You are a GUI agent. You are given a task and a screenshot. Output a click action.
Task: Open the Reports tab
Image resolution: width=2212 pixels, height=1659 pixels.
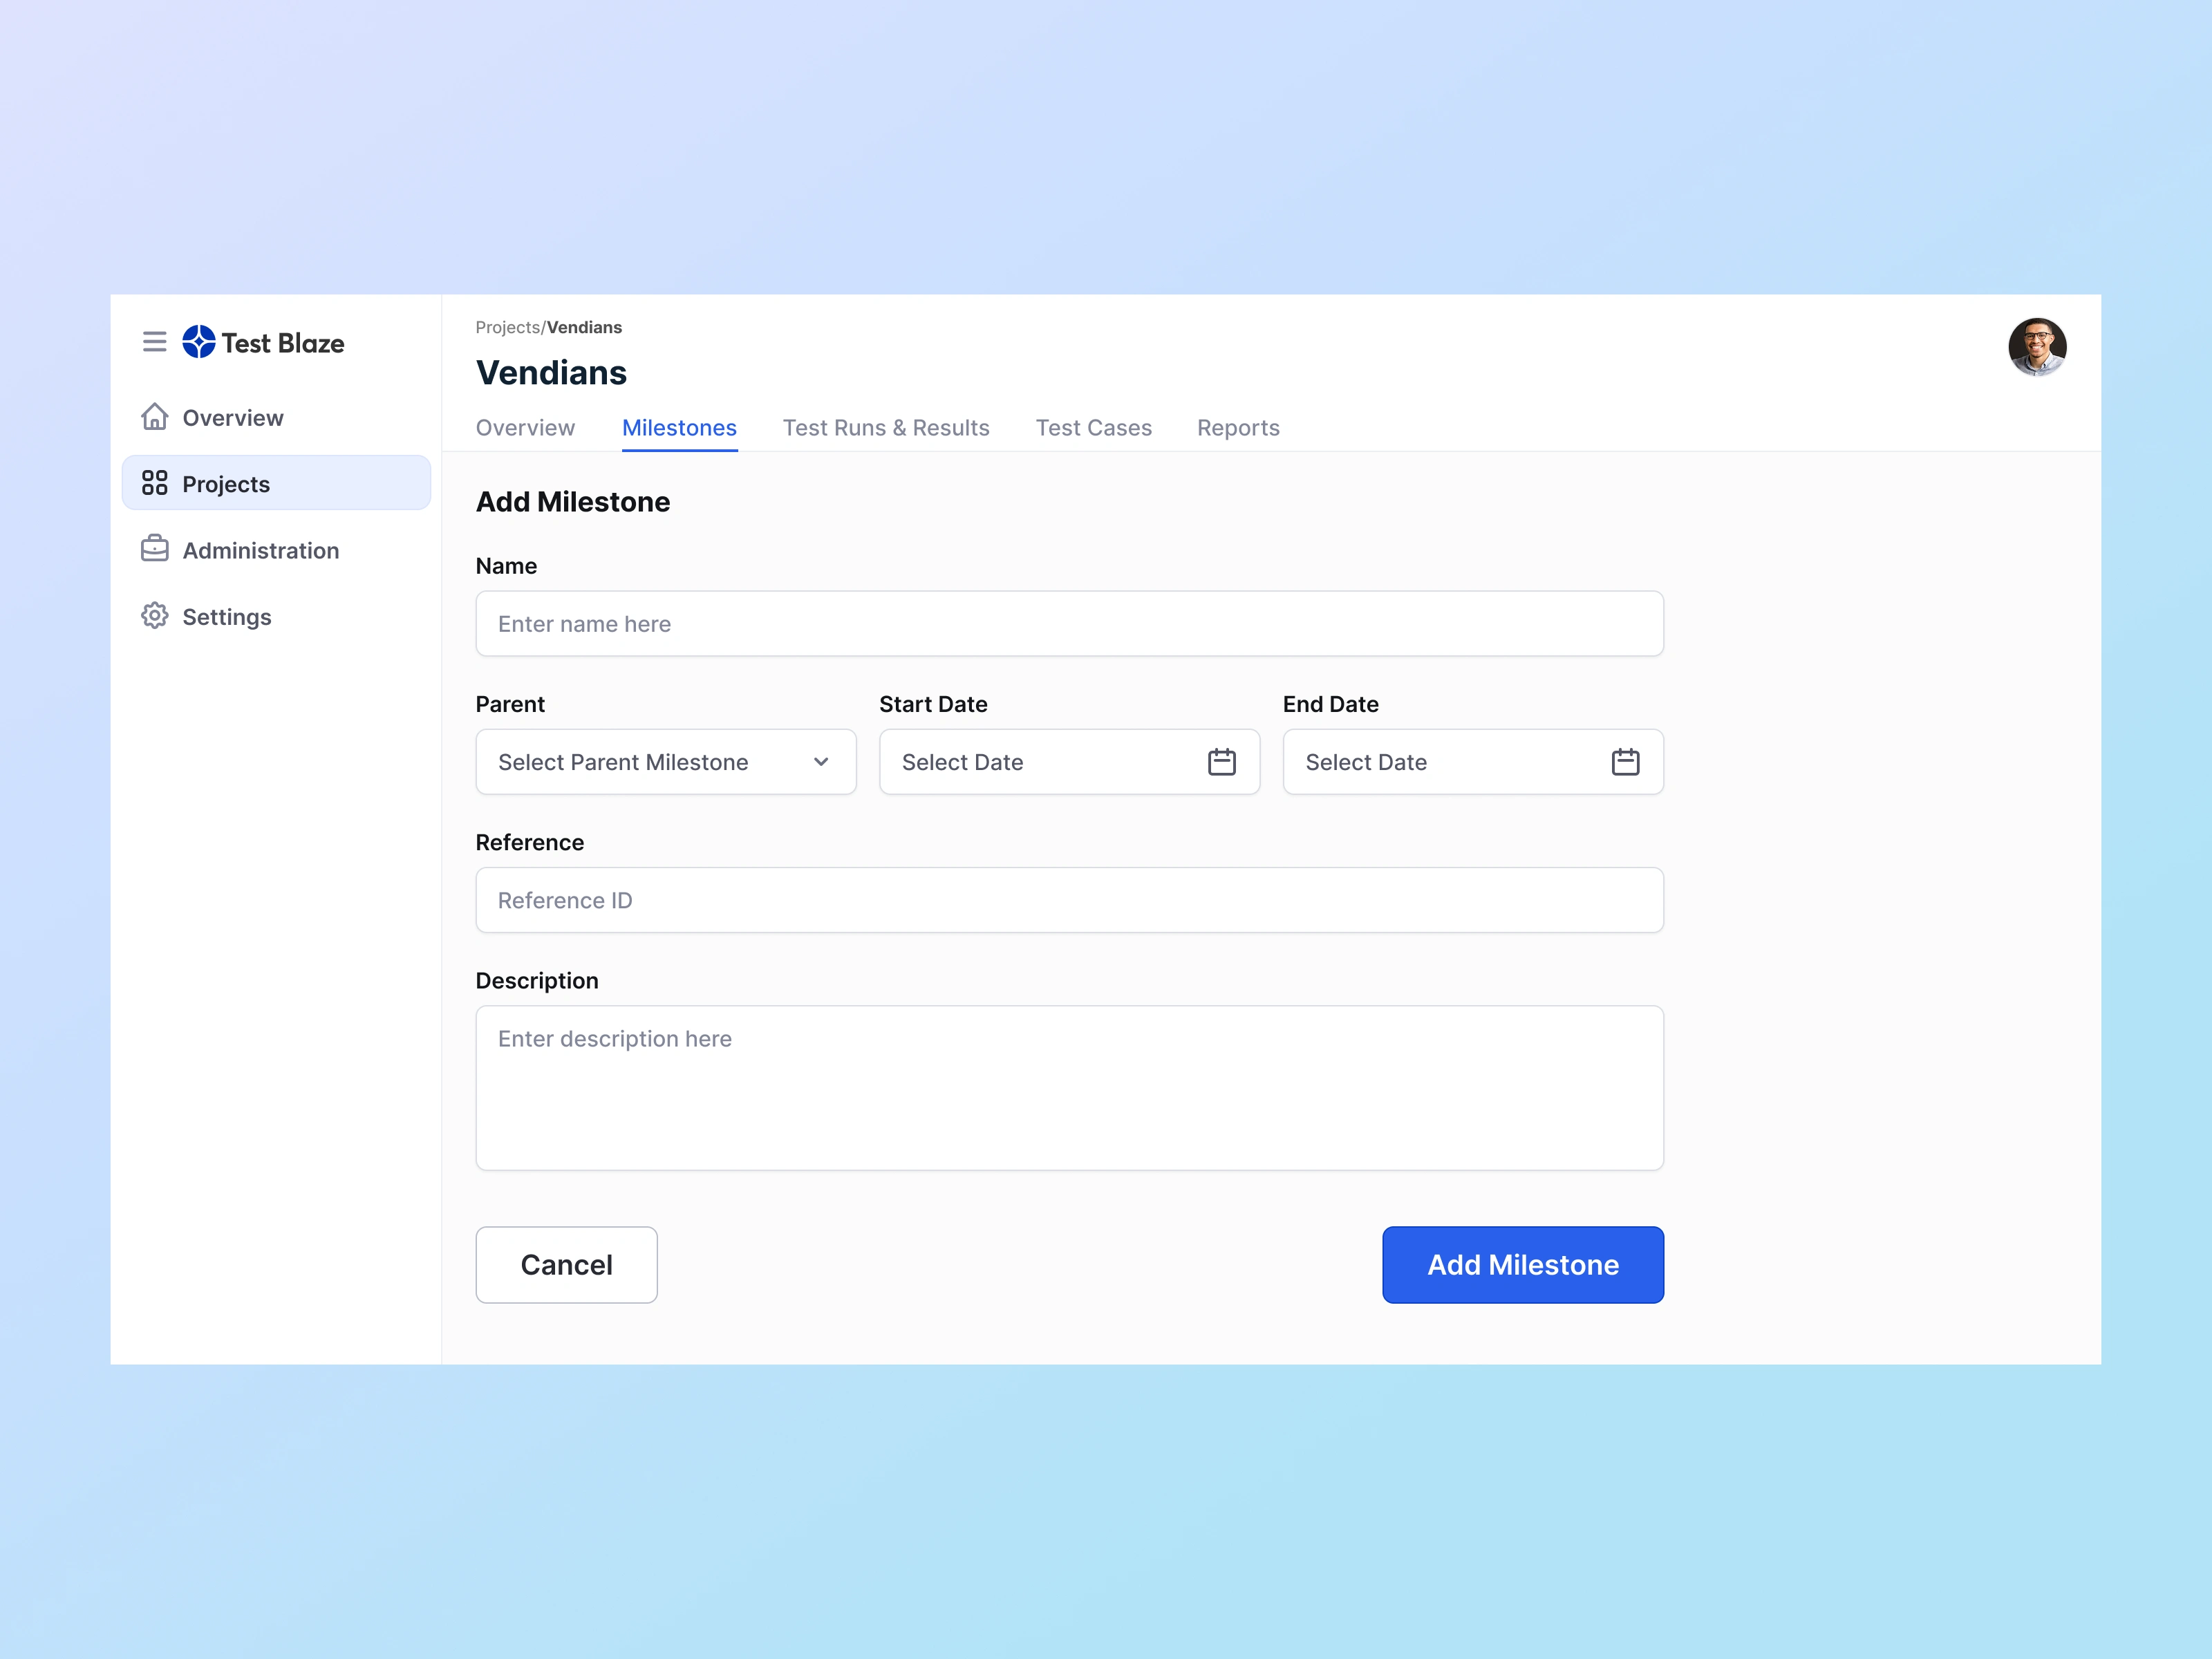tap(1238, 428)
